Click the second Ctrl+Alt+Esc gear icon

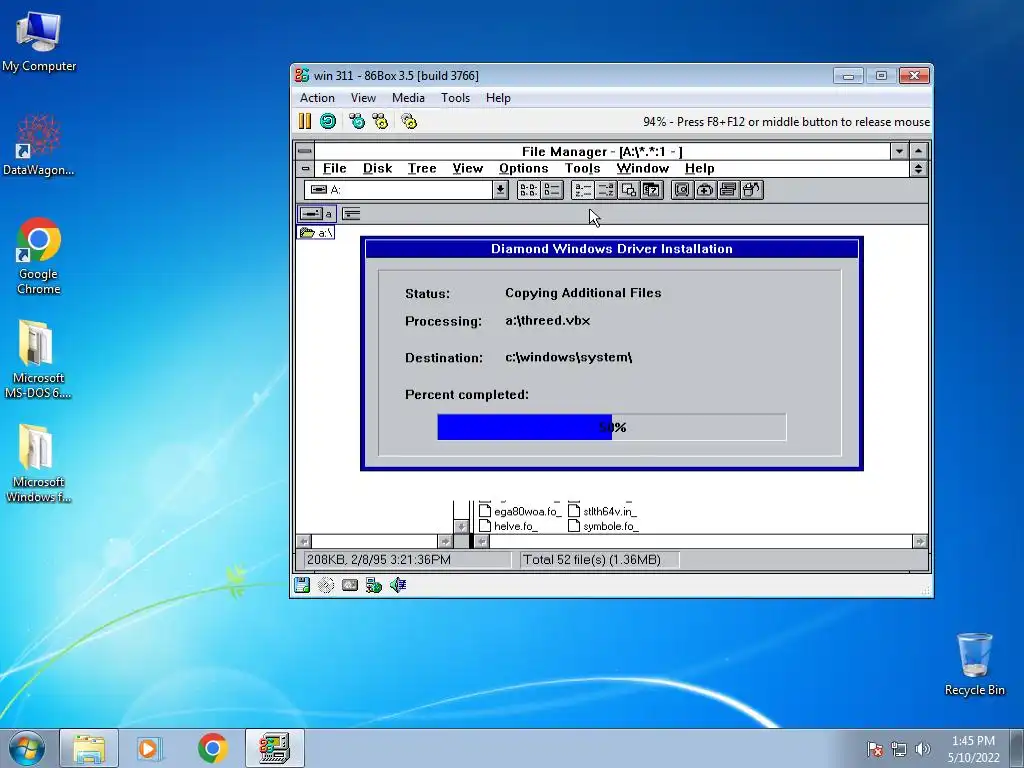tap(380, 121)
